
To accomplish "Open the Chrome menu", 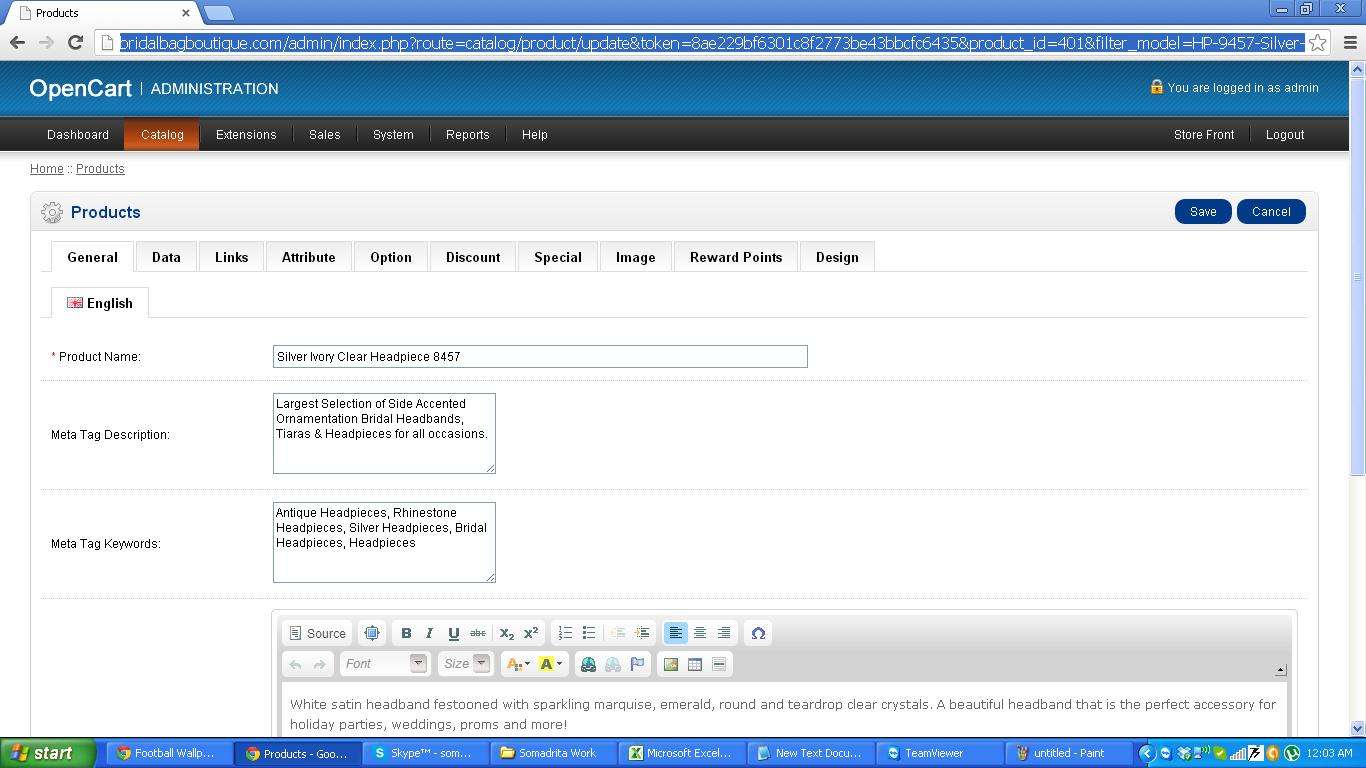I will 1350,43.
